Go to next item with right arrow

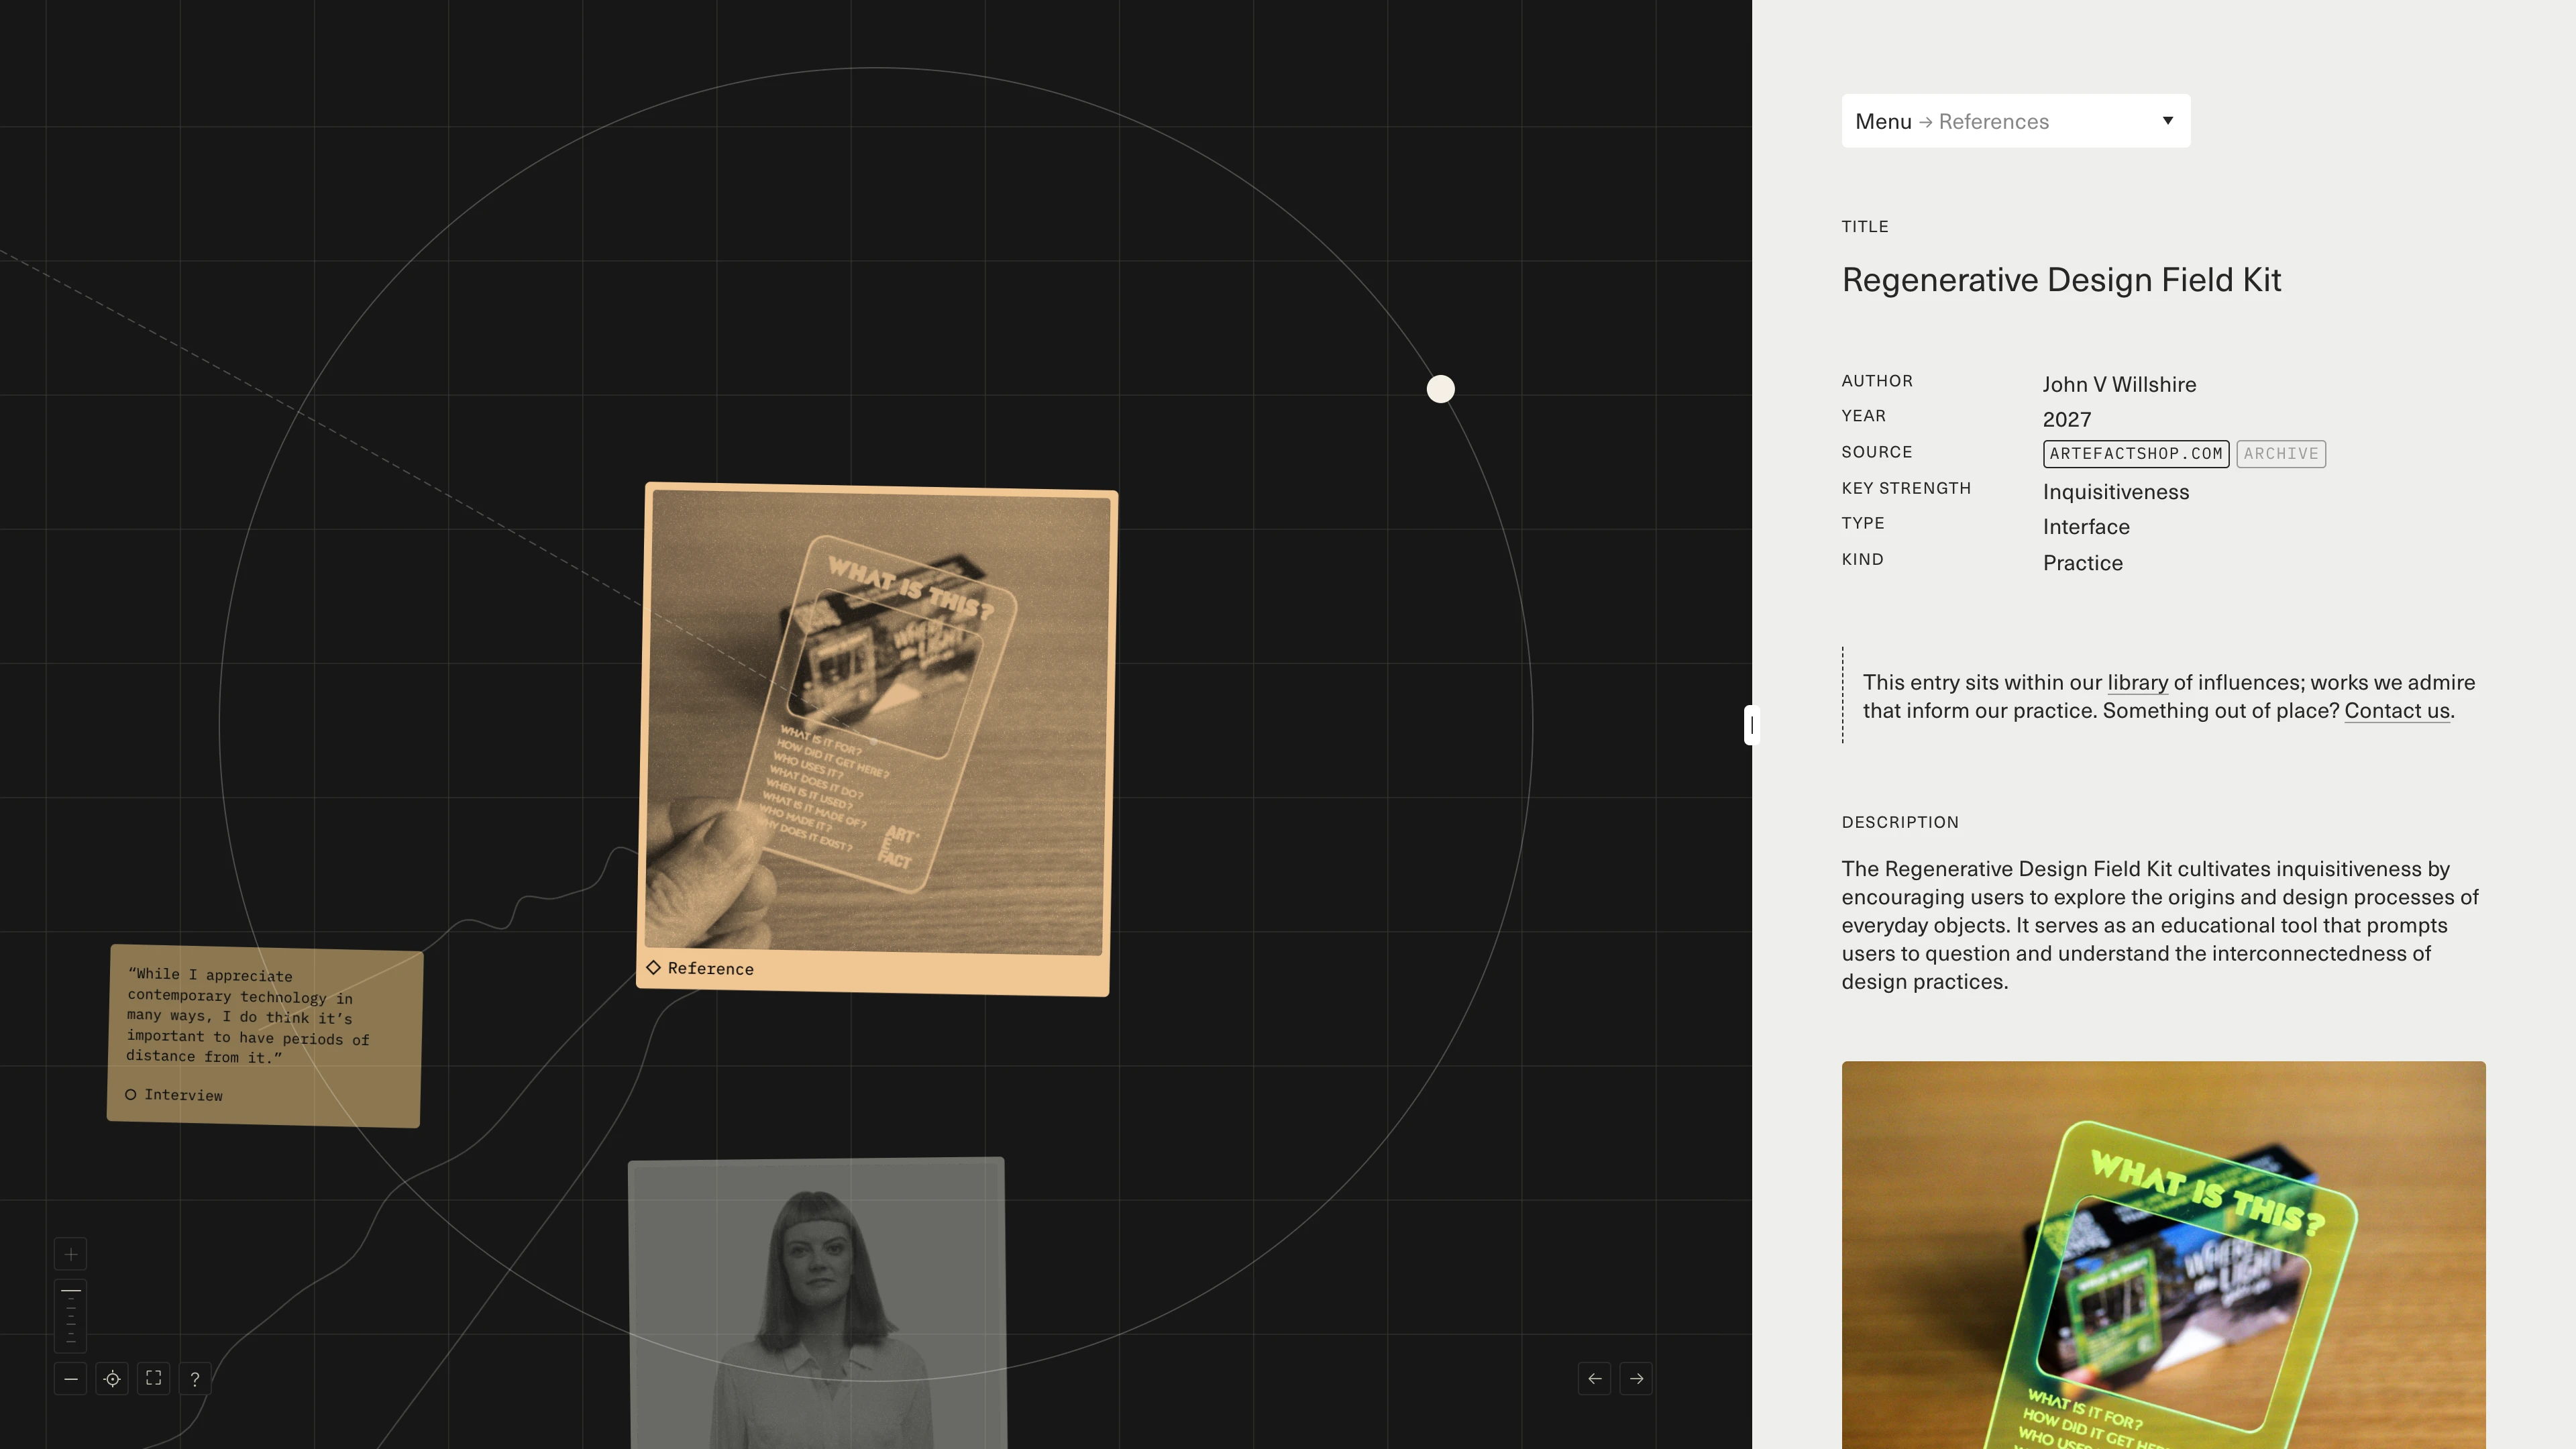coord(1636,1379)
